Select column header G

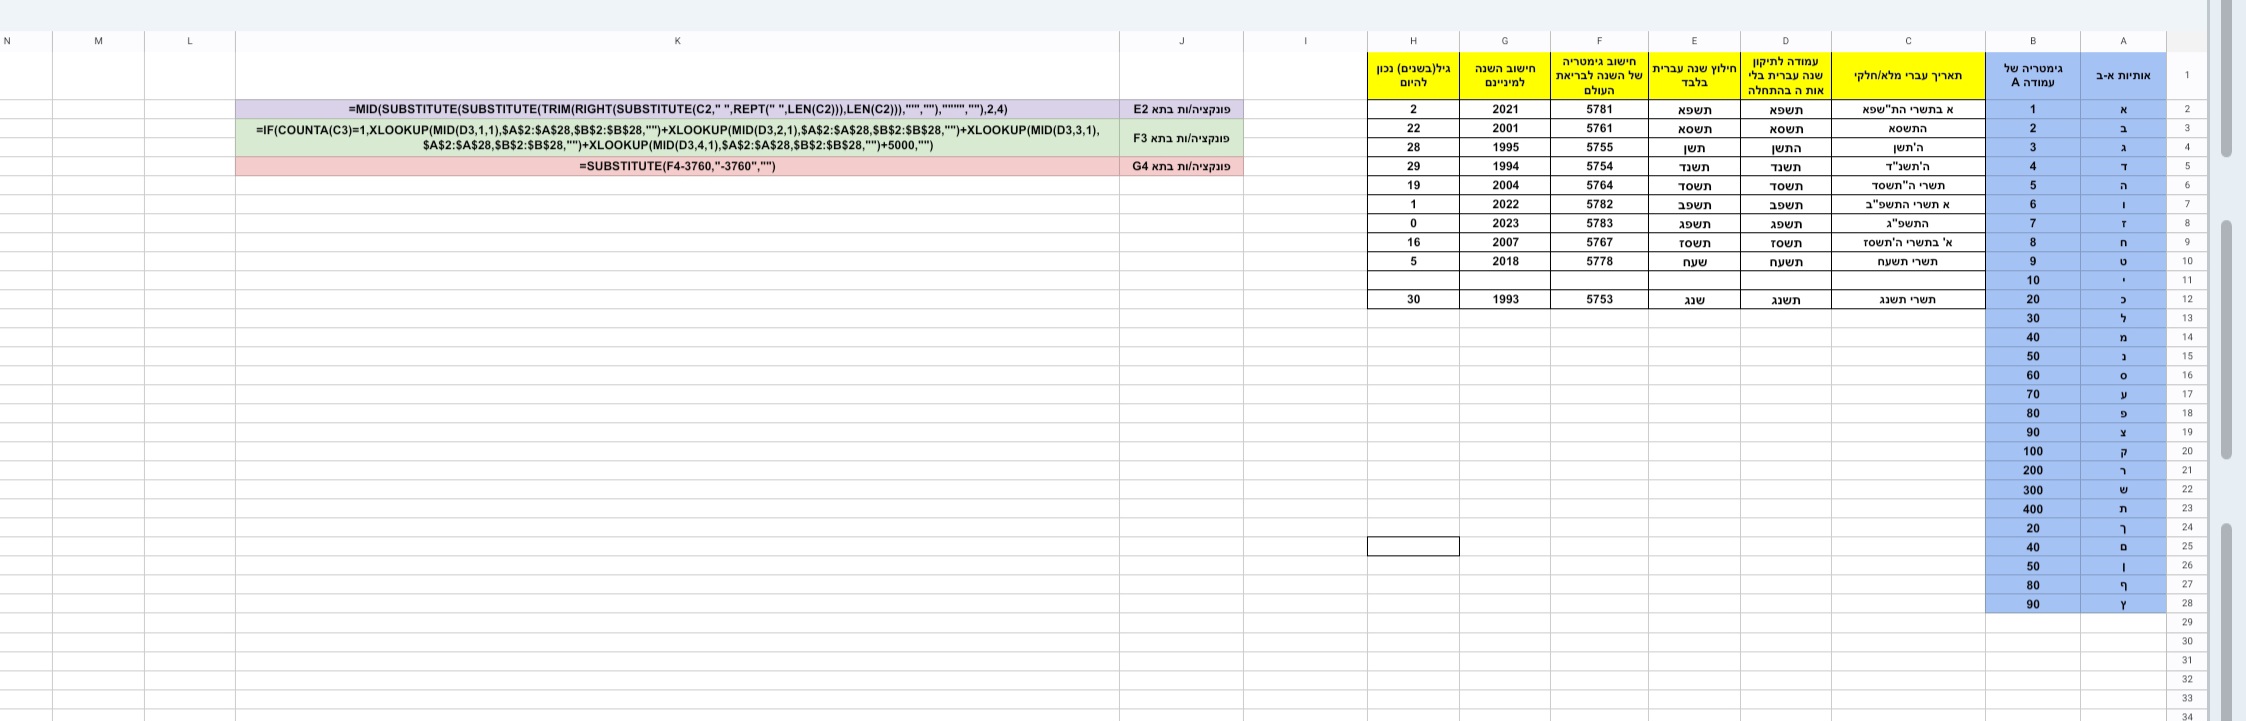(x=1505, y=41)
